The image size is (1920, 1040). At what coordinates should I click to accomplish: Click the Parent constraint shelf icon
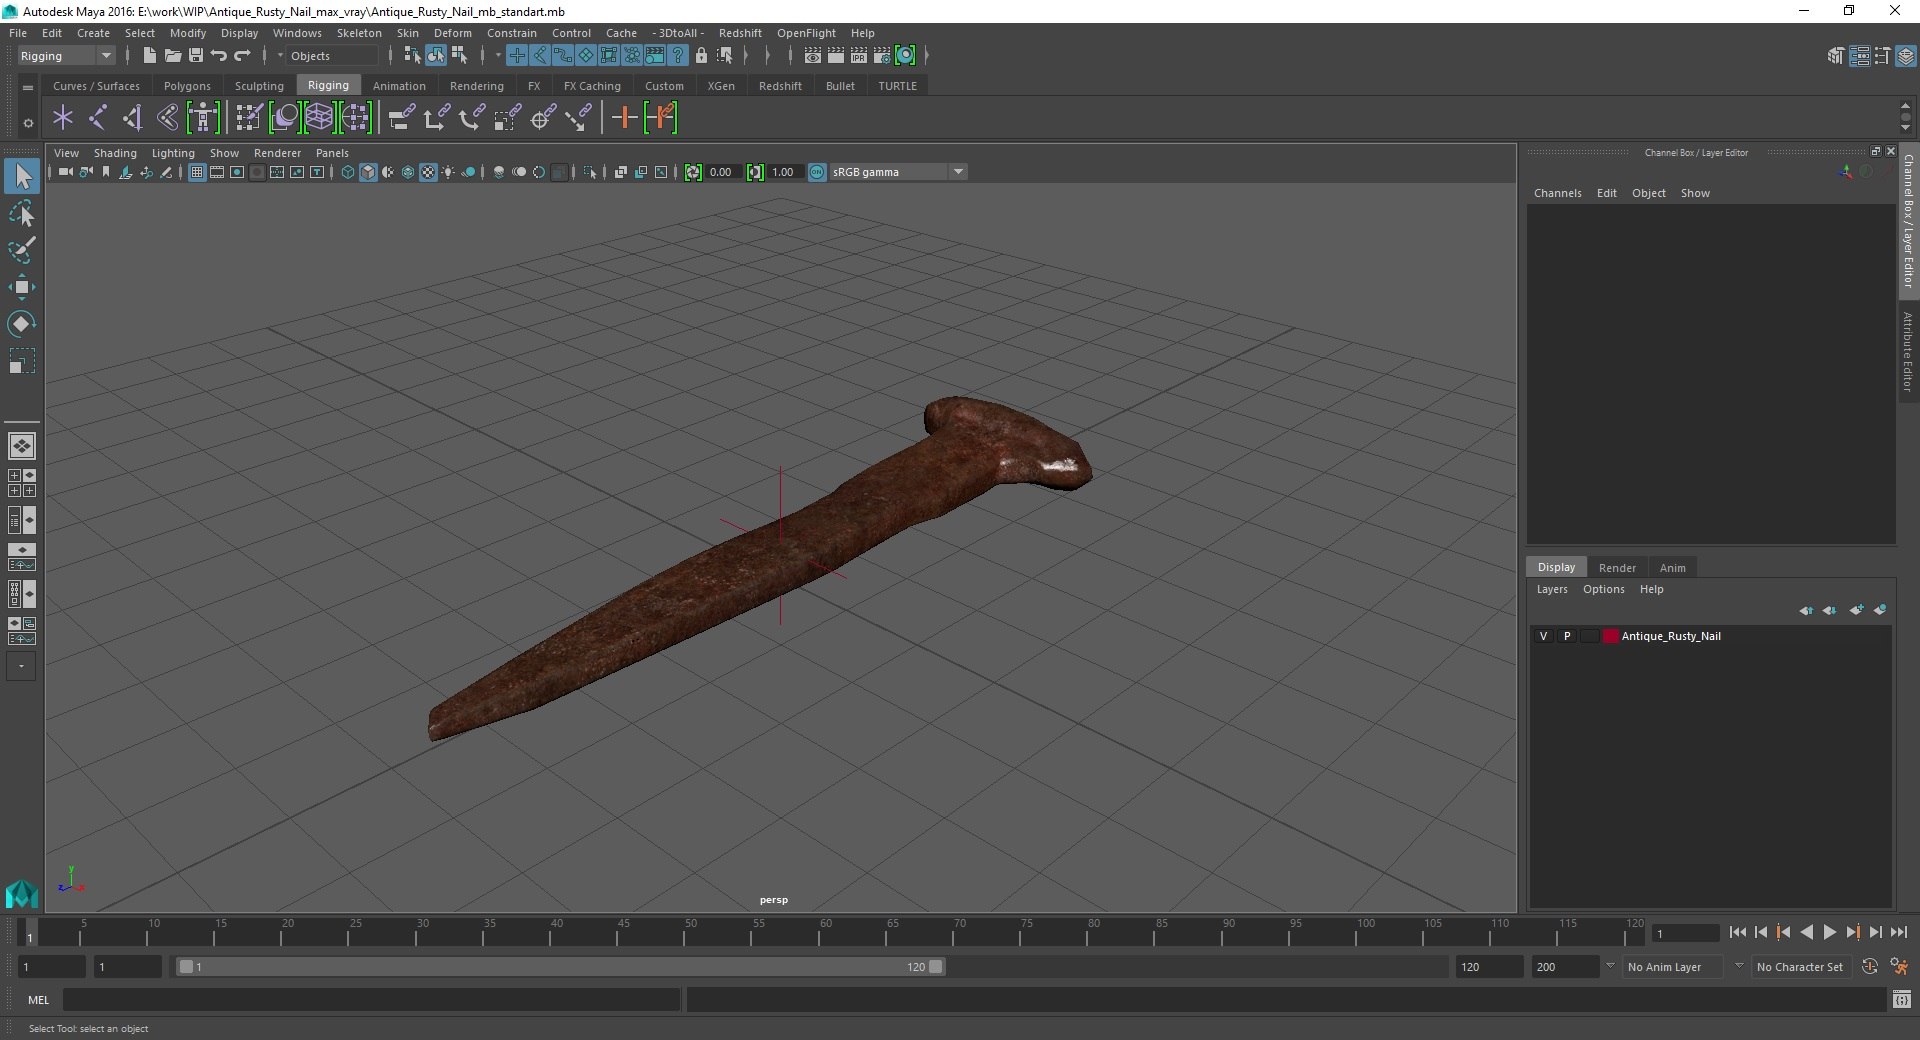(402, 118)
